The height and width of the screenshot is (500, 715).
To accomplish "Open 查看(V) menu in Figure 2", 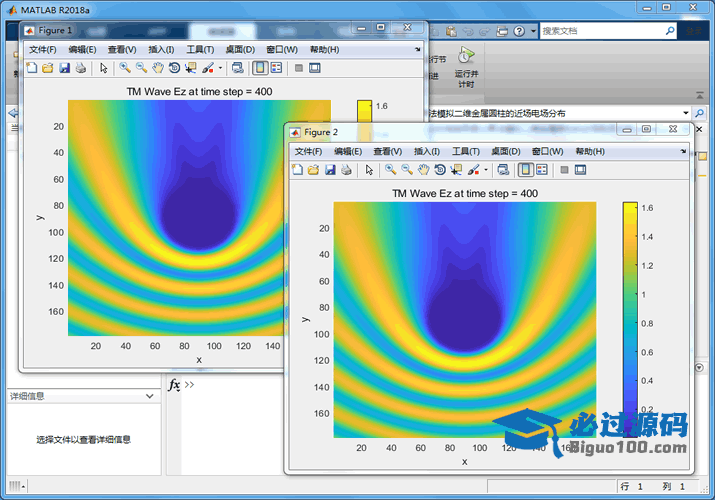I will click(x=388, y=151).
